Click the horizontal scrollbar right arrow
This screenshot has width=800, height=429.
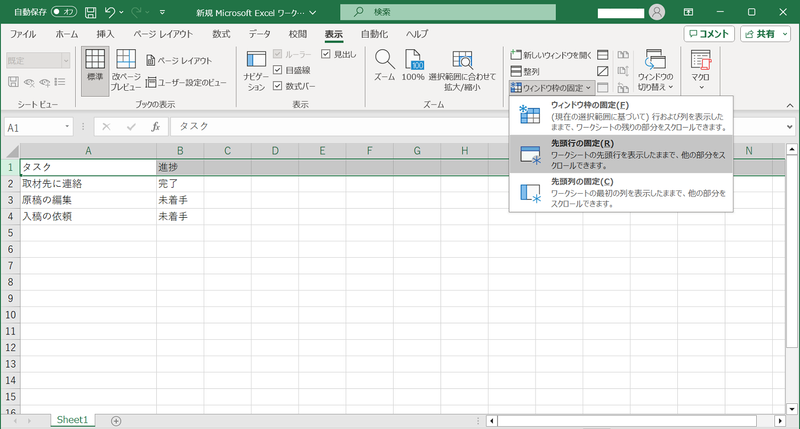(x=780, y=421)
